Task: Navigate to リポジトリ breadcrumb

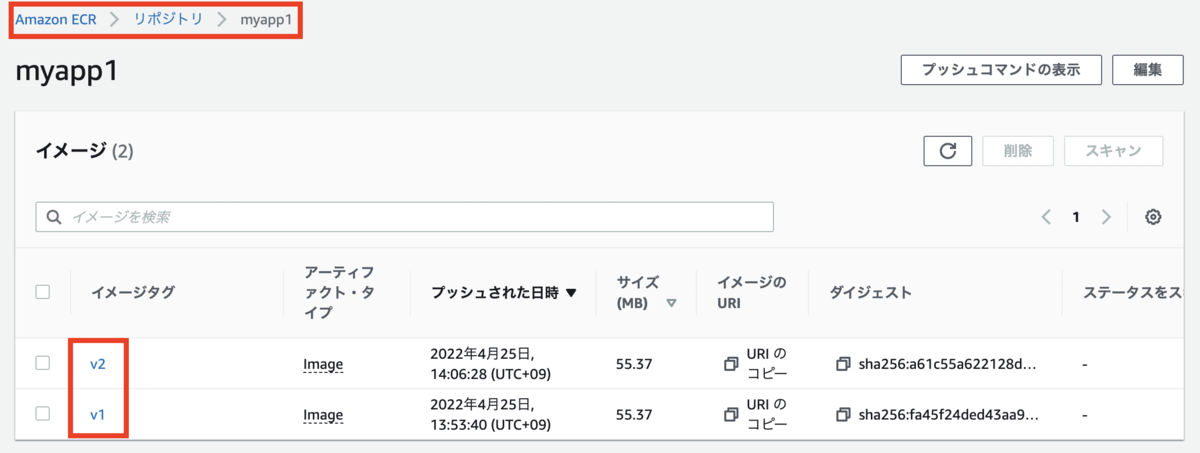Action: pyautogui.click(x=168, y=19)
